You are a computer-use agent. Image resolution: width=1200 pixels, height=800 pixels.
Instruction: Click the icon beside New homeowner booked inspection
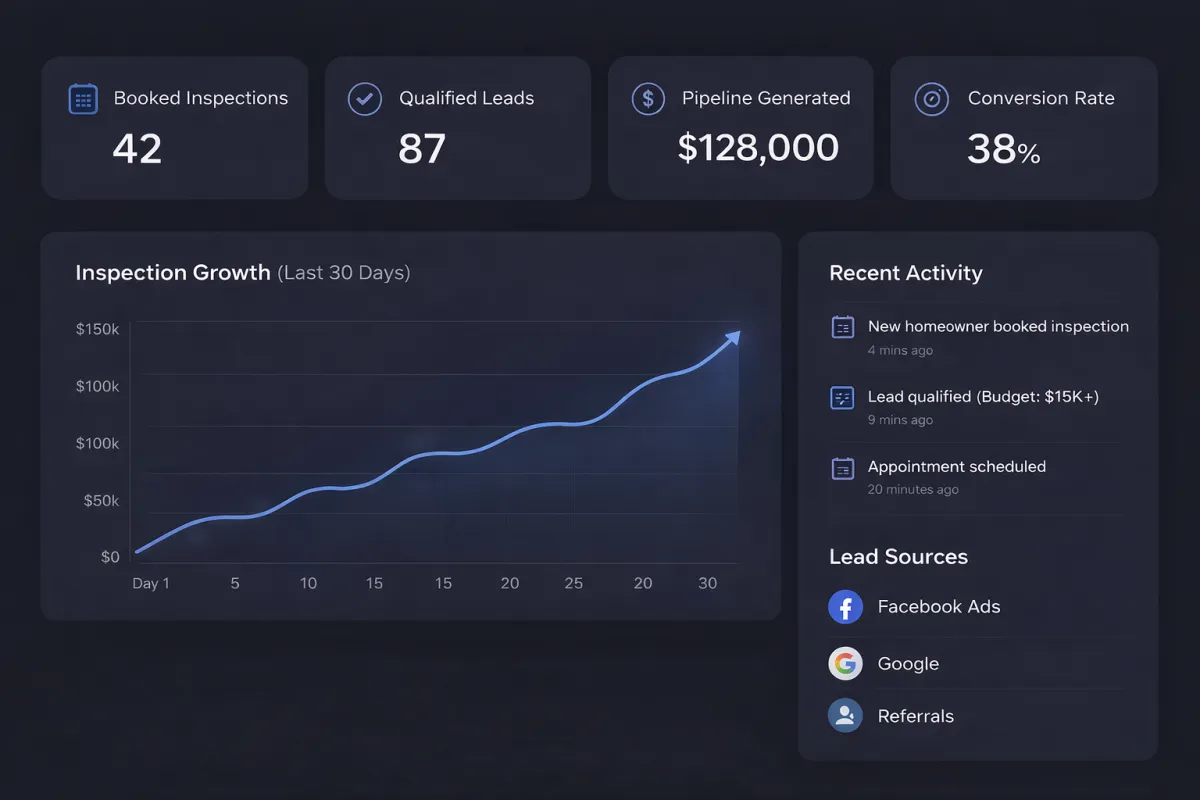coord(843,327)
